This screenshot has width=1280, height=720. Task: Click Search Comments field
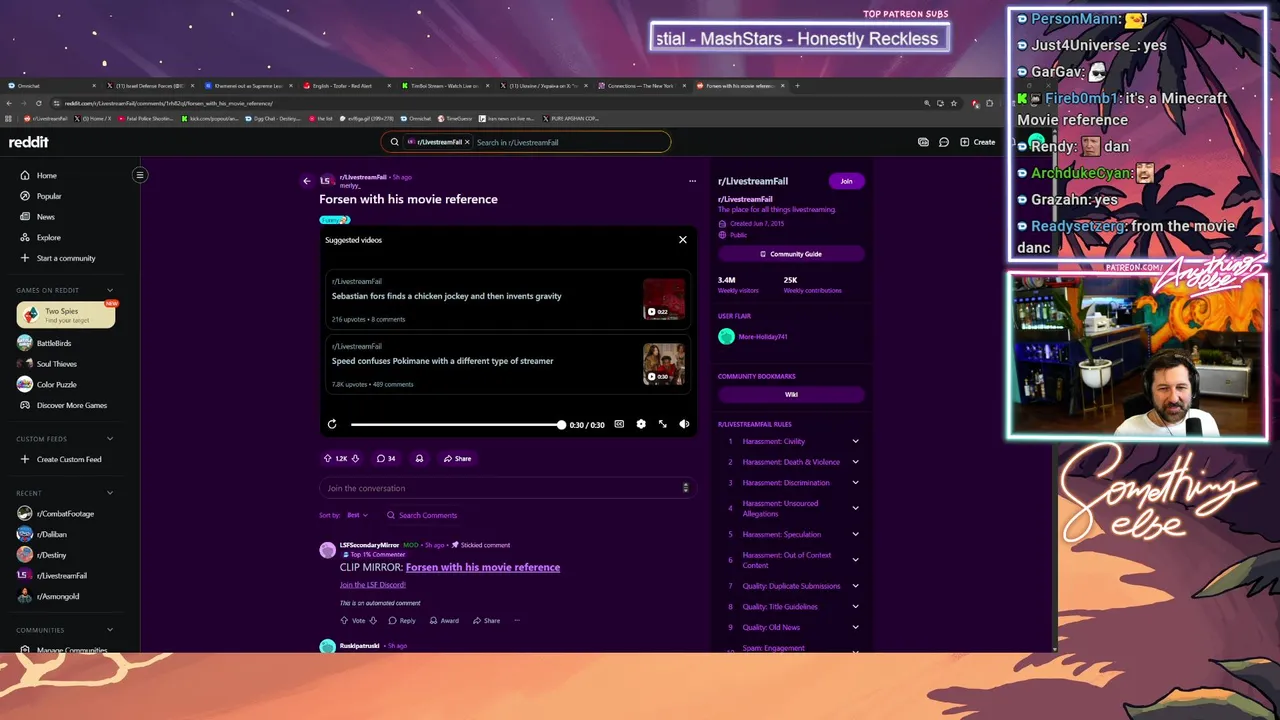[428, 515]
